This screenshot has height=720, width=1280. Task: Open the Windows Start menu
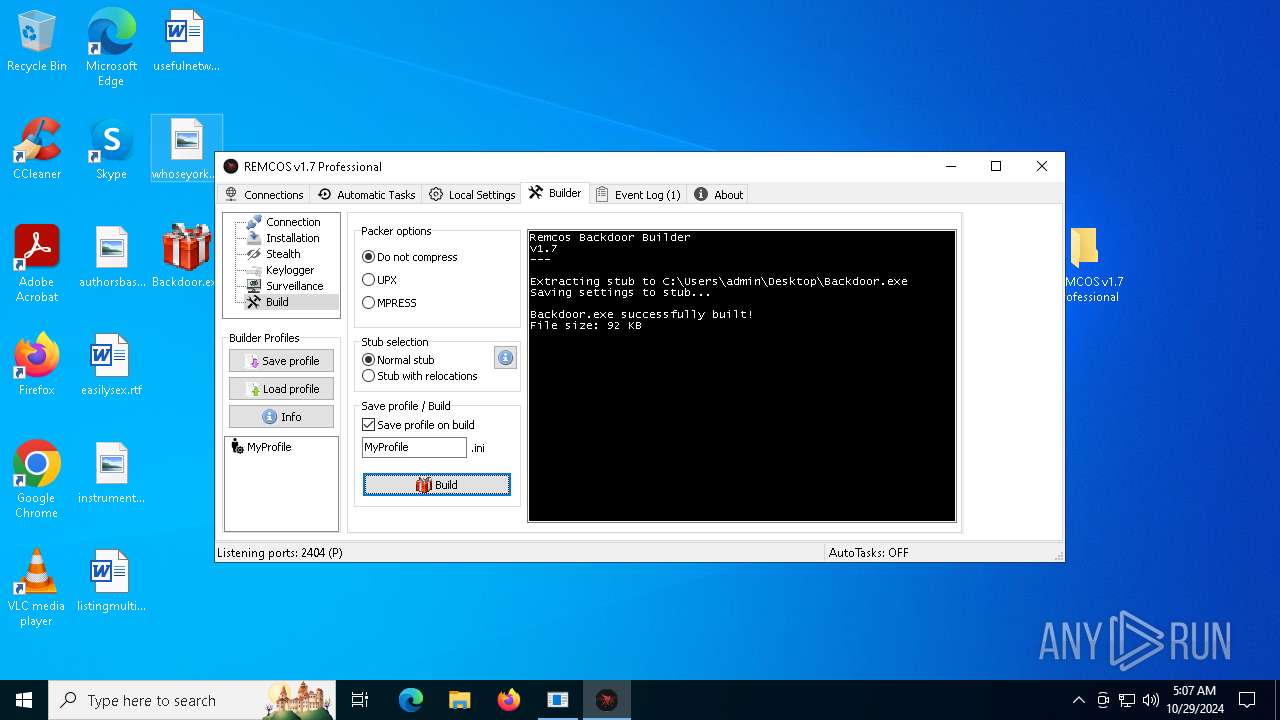pos(24,700)
